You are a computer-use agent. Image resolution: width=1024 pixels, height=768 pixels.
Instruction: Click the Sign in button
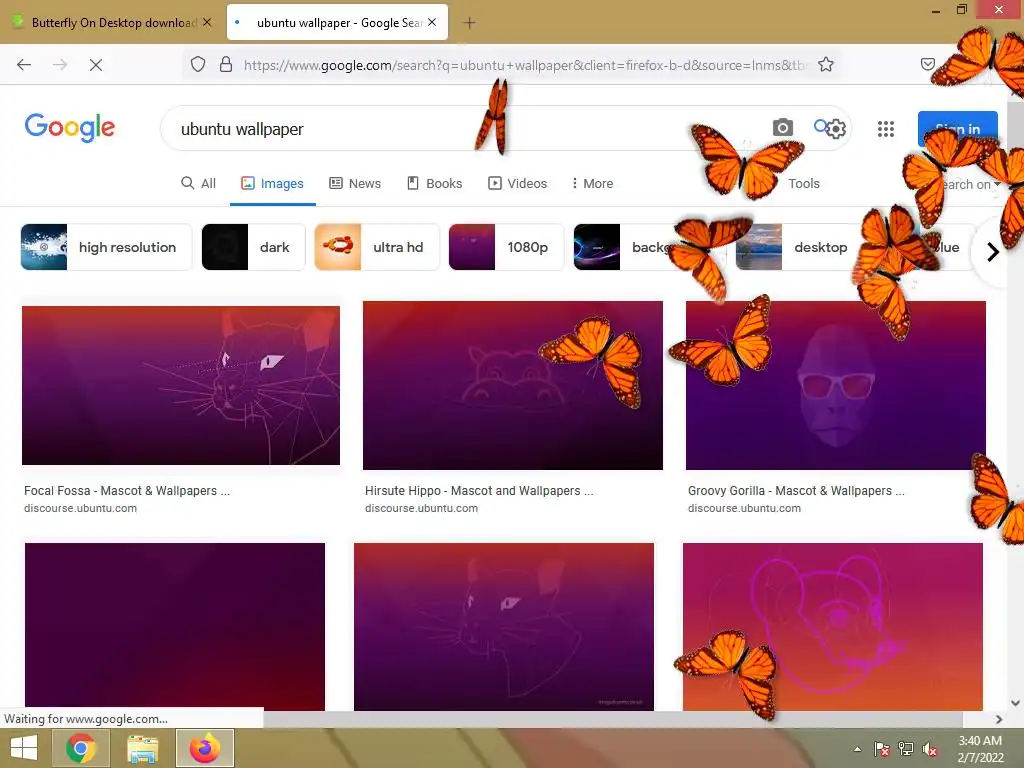pyautogui.click(x=957, y=129)
